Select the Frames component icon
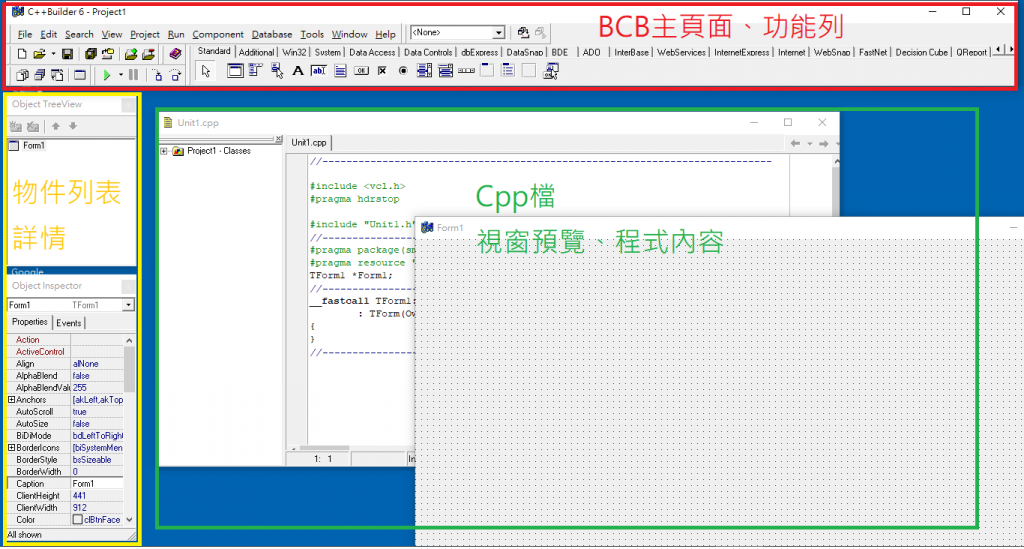 coord(234,71)
